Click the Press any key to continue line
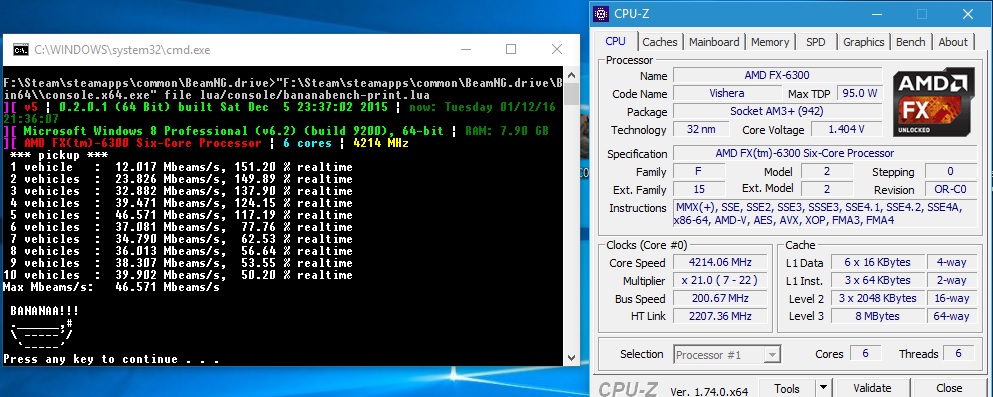 click(x=111, y=359)
